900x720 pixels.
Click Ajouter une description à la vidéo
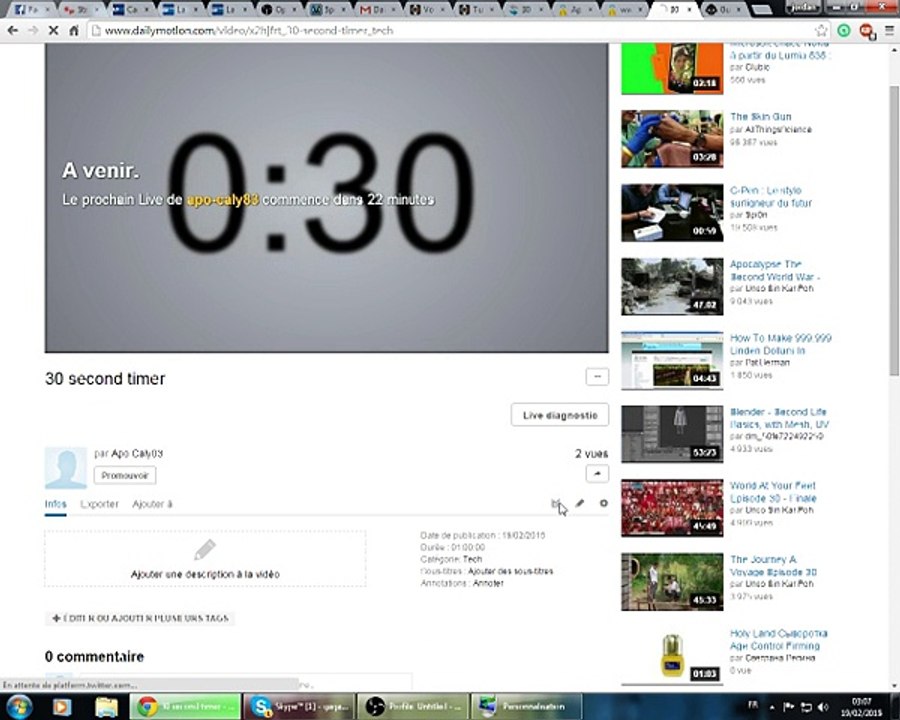[205, 574]
